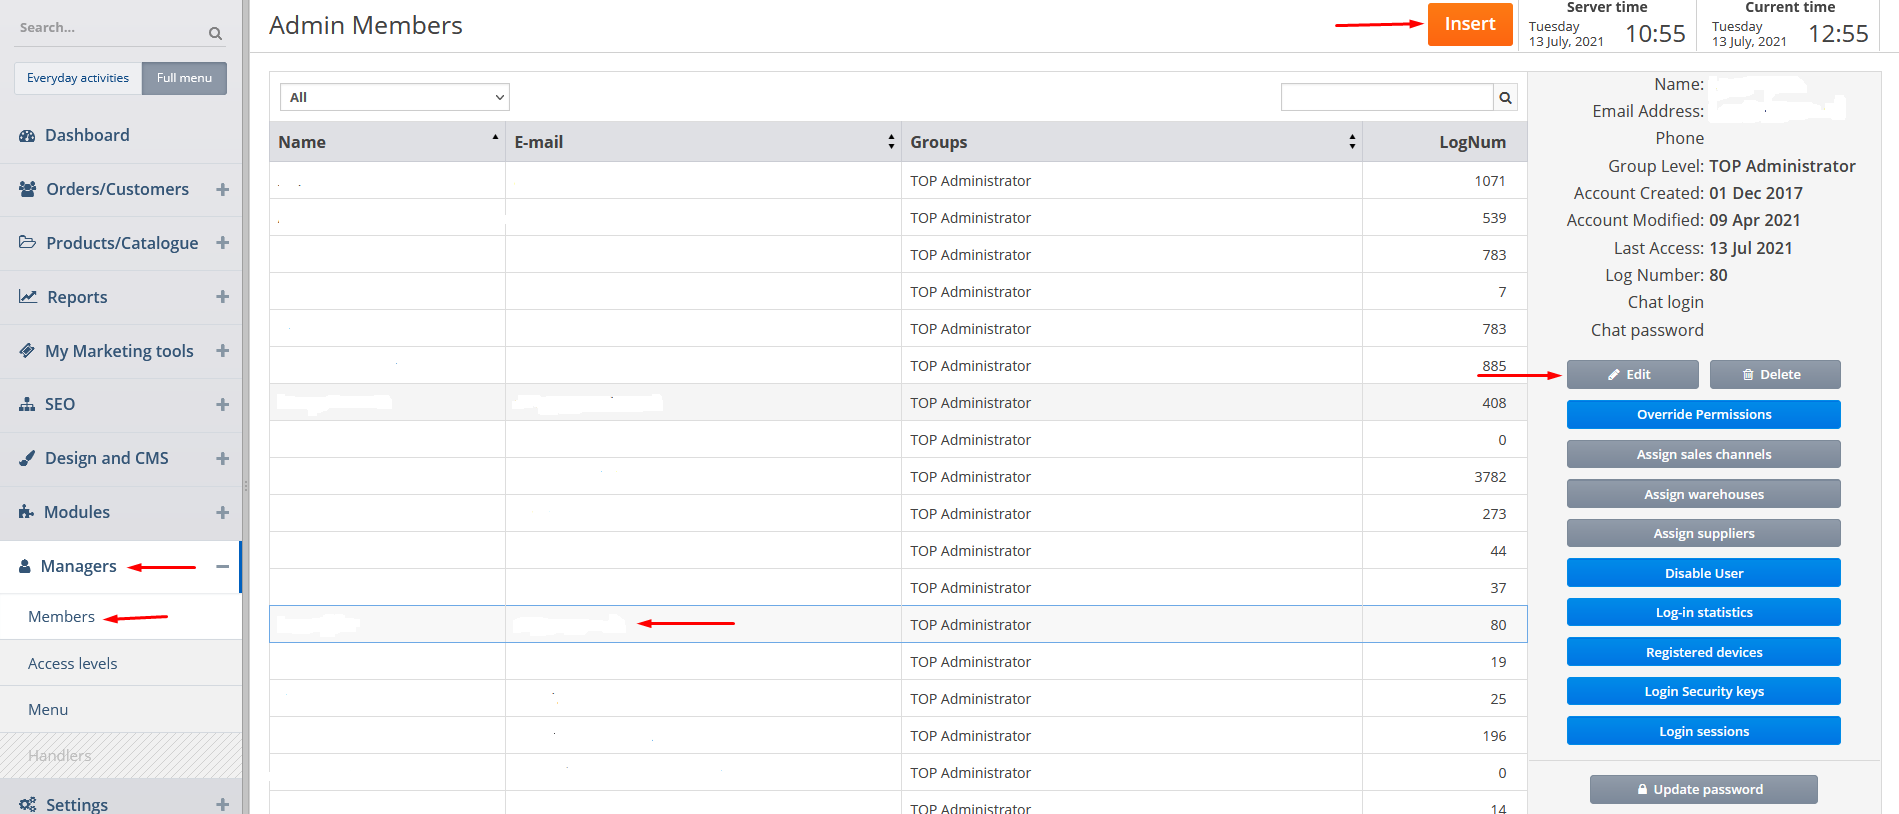Click the Override Permissions button
Viewport: 1899px width, 814px height.
click(x=1703, y=414)
